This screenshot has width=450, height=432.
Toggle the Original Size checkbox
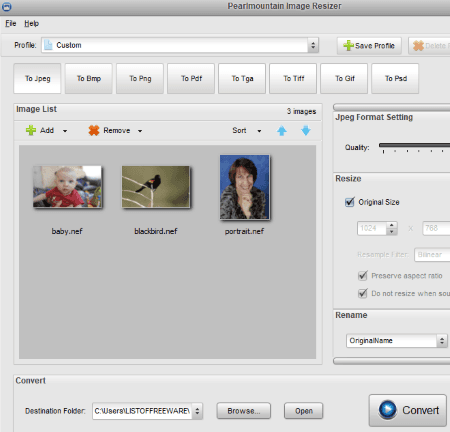click(x=350, y=202)
